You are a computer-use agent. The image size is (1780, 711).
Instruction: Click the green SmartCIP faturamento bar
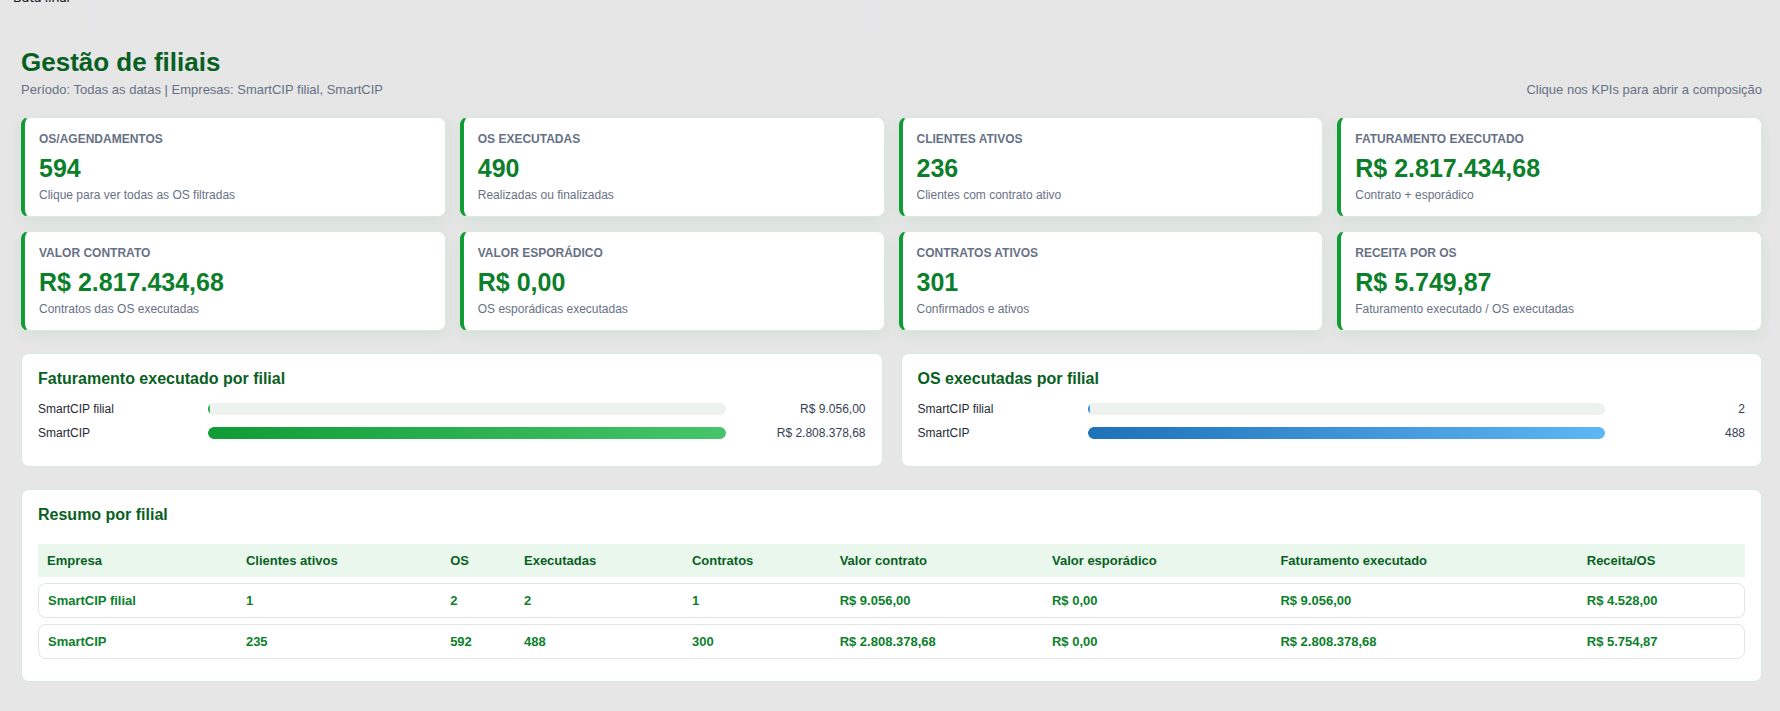coord(467,433)
